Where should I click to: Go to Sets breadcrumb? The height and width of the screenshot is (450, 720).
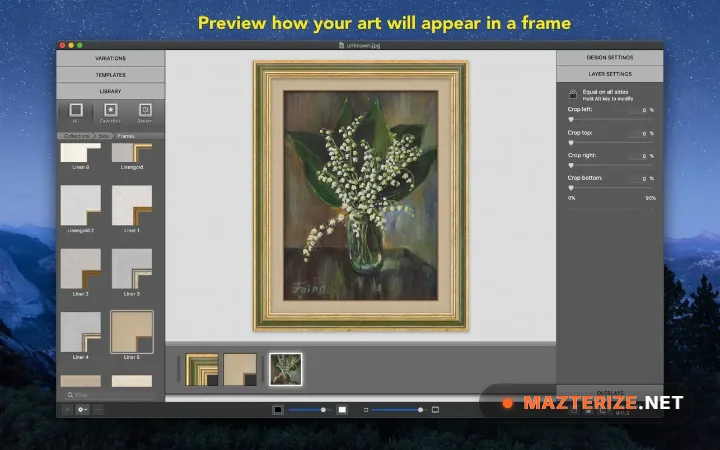[x=104, y=136]
